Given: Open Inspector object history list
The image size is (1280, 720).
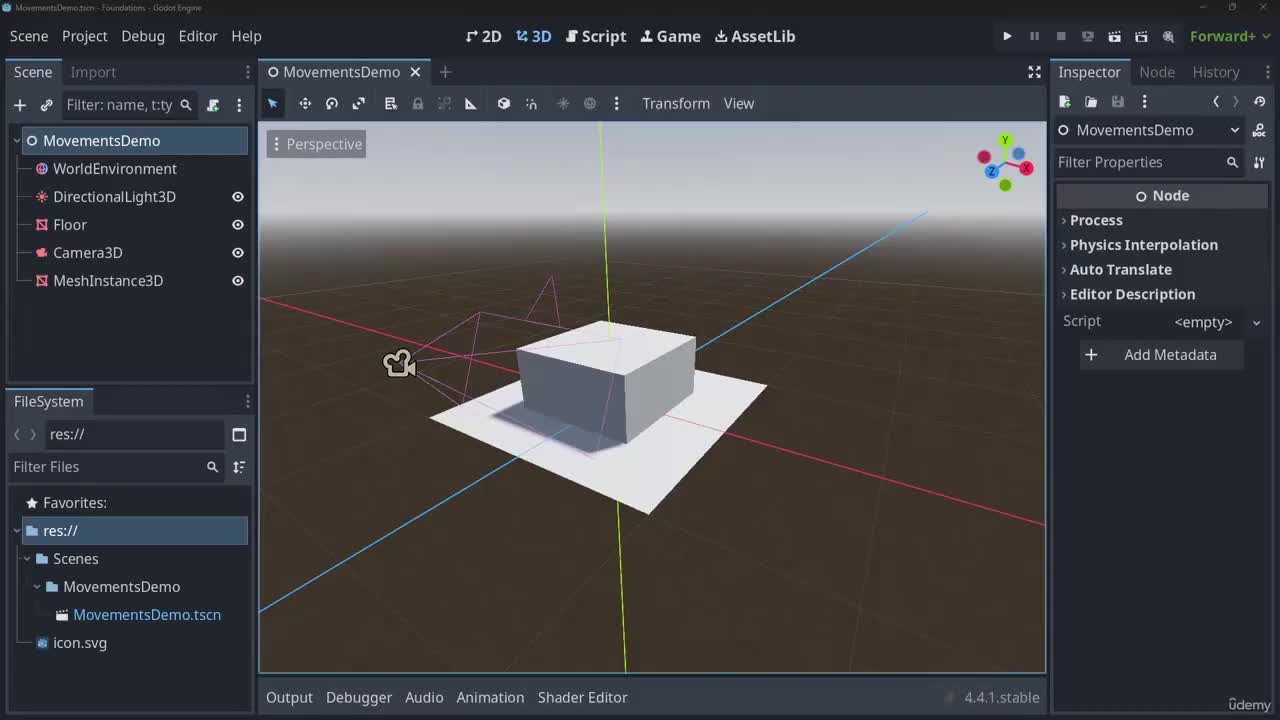Looking at the screenshot, I should 1259,101.
